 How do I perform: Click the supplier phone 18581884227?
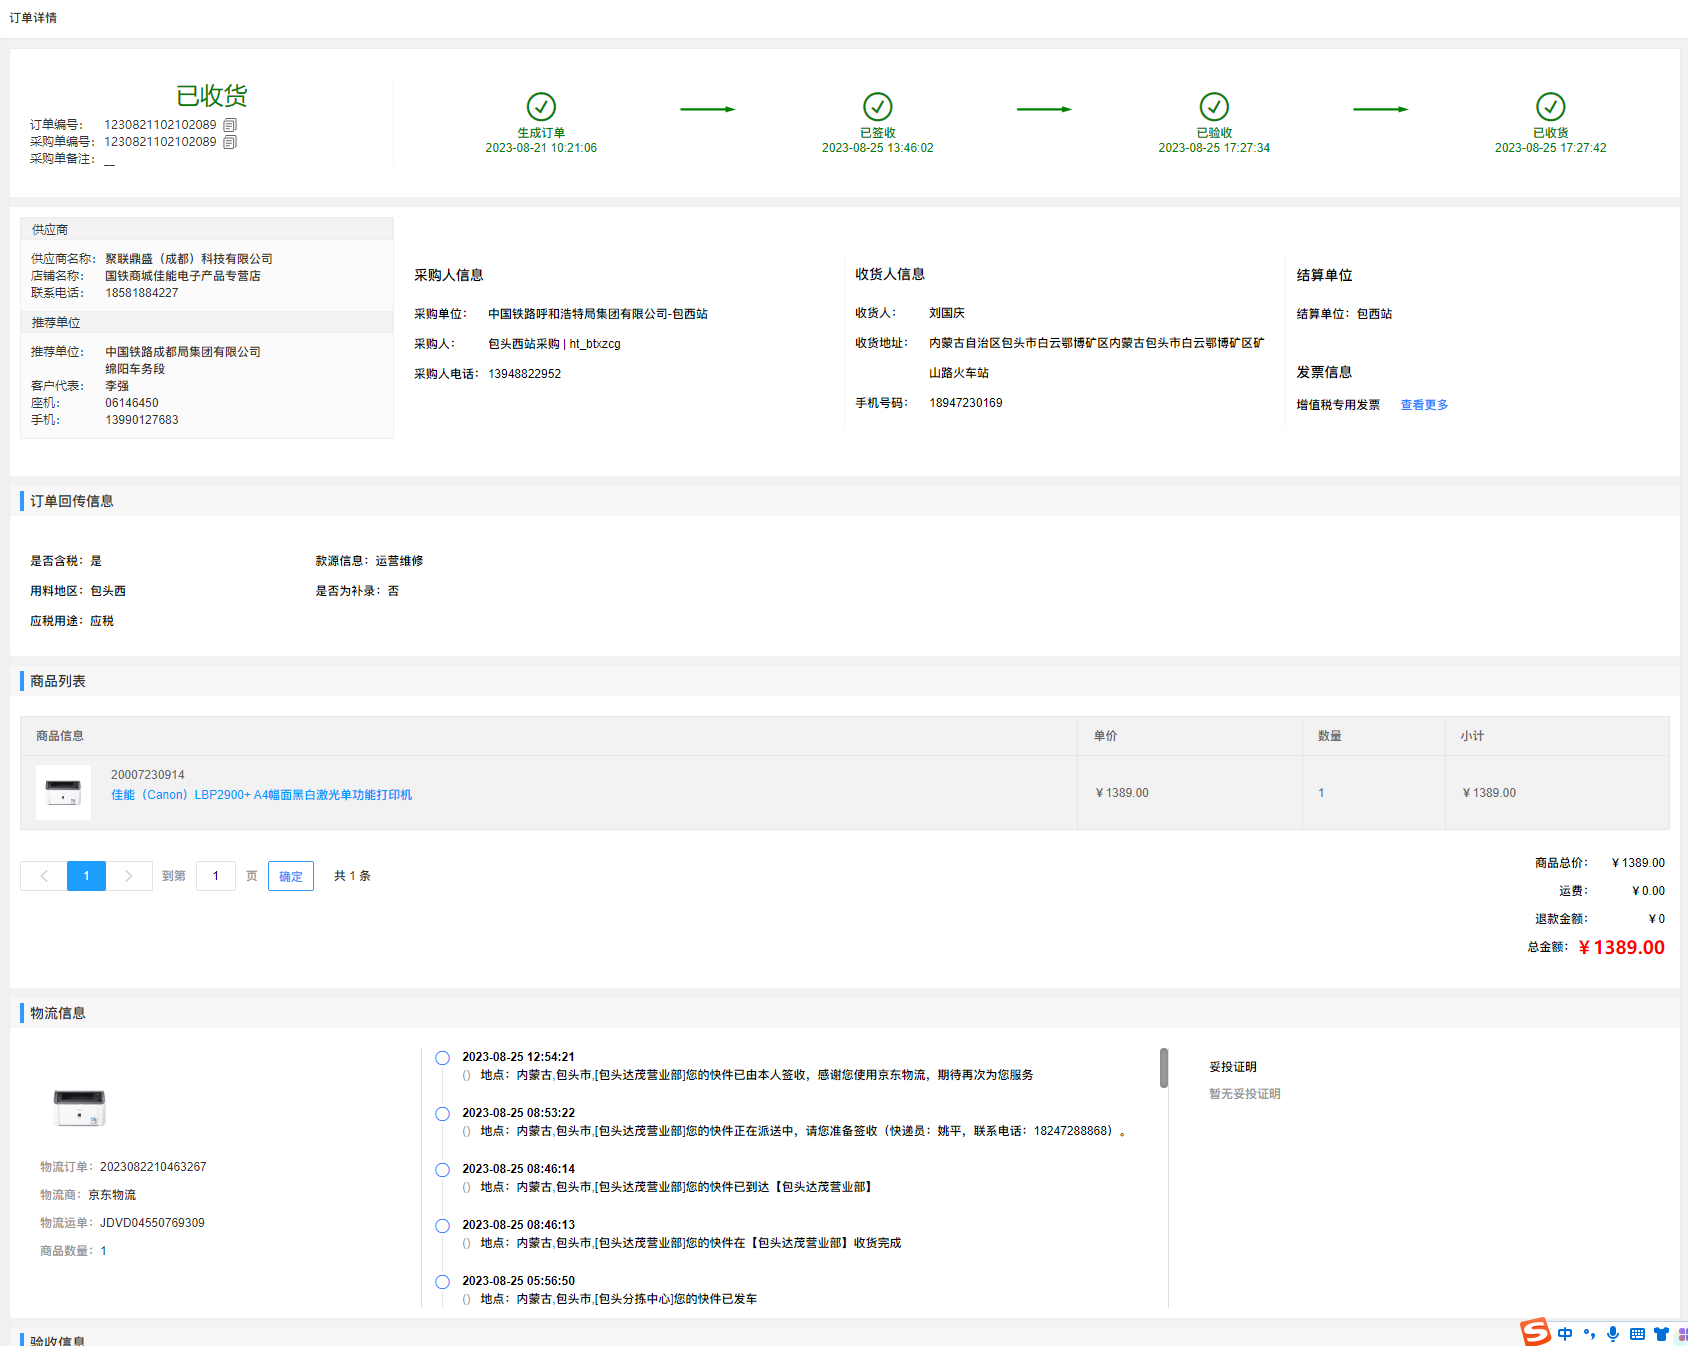coord(142,293)
